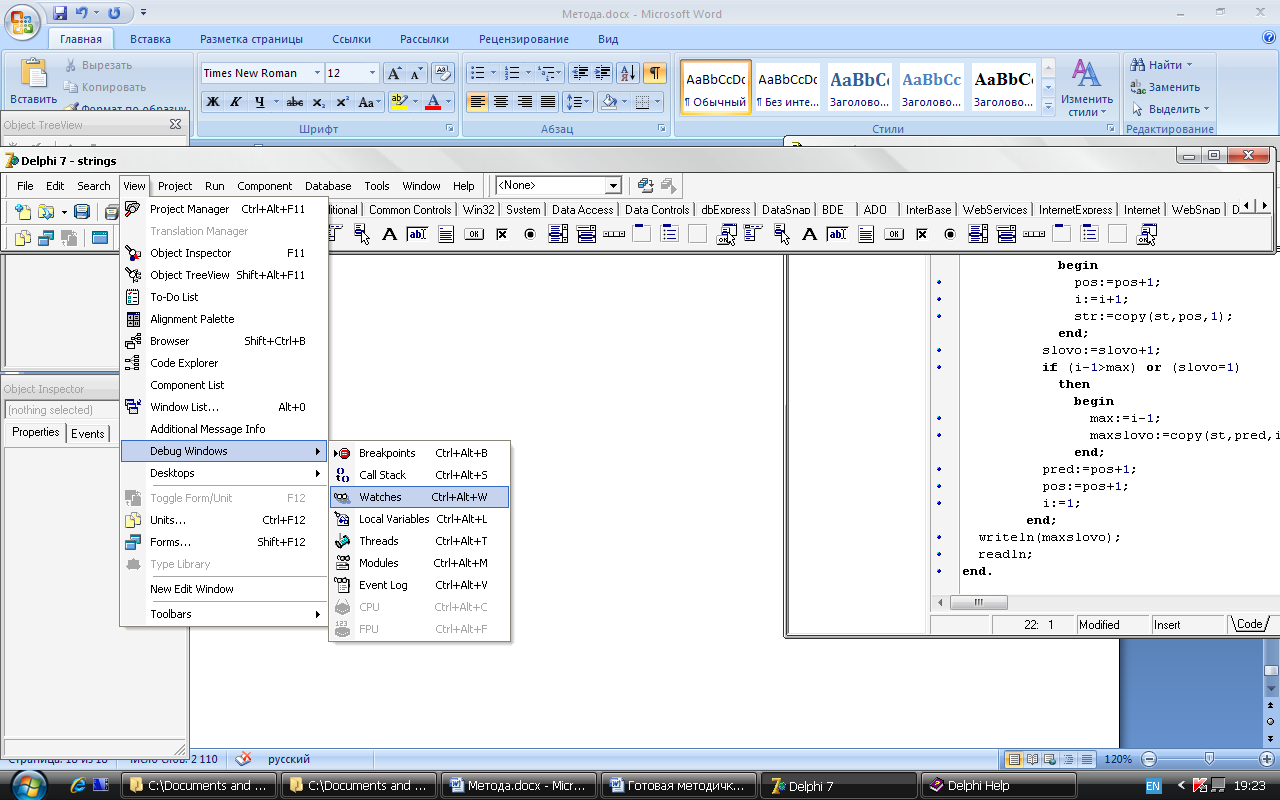Click the yellow text highlight color button
Viewport: 1280px width, 800px height.
(399, 102)
